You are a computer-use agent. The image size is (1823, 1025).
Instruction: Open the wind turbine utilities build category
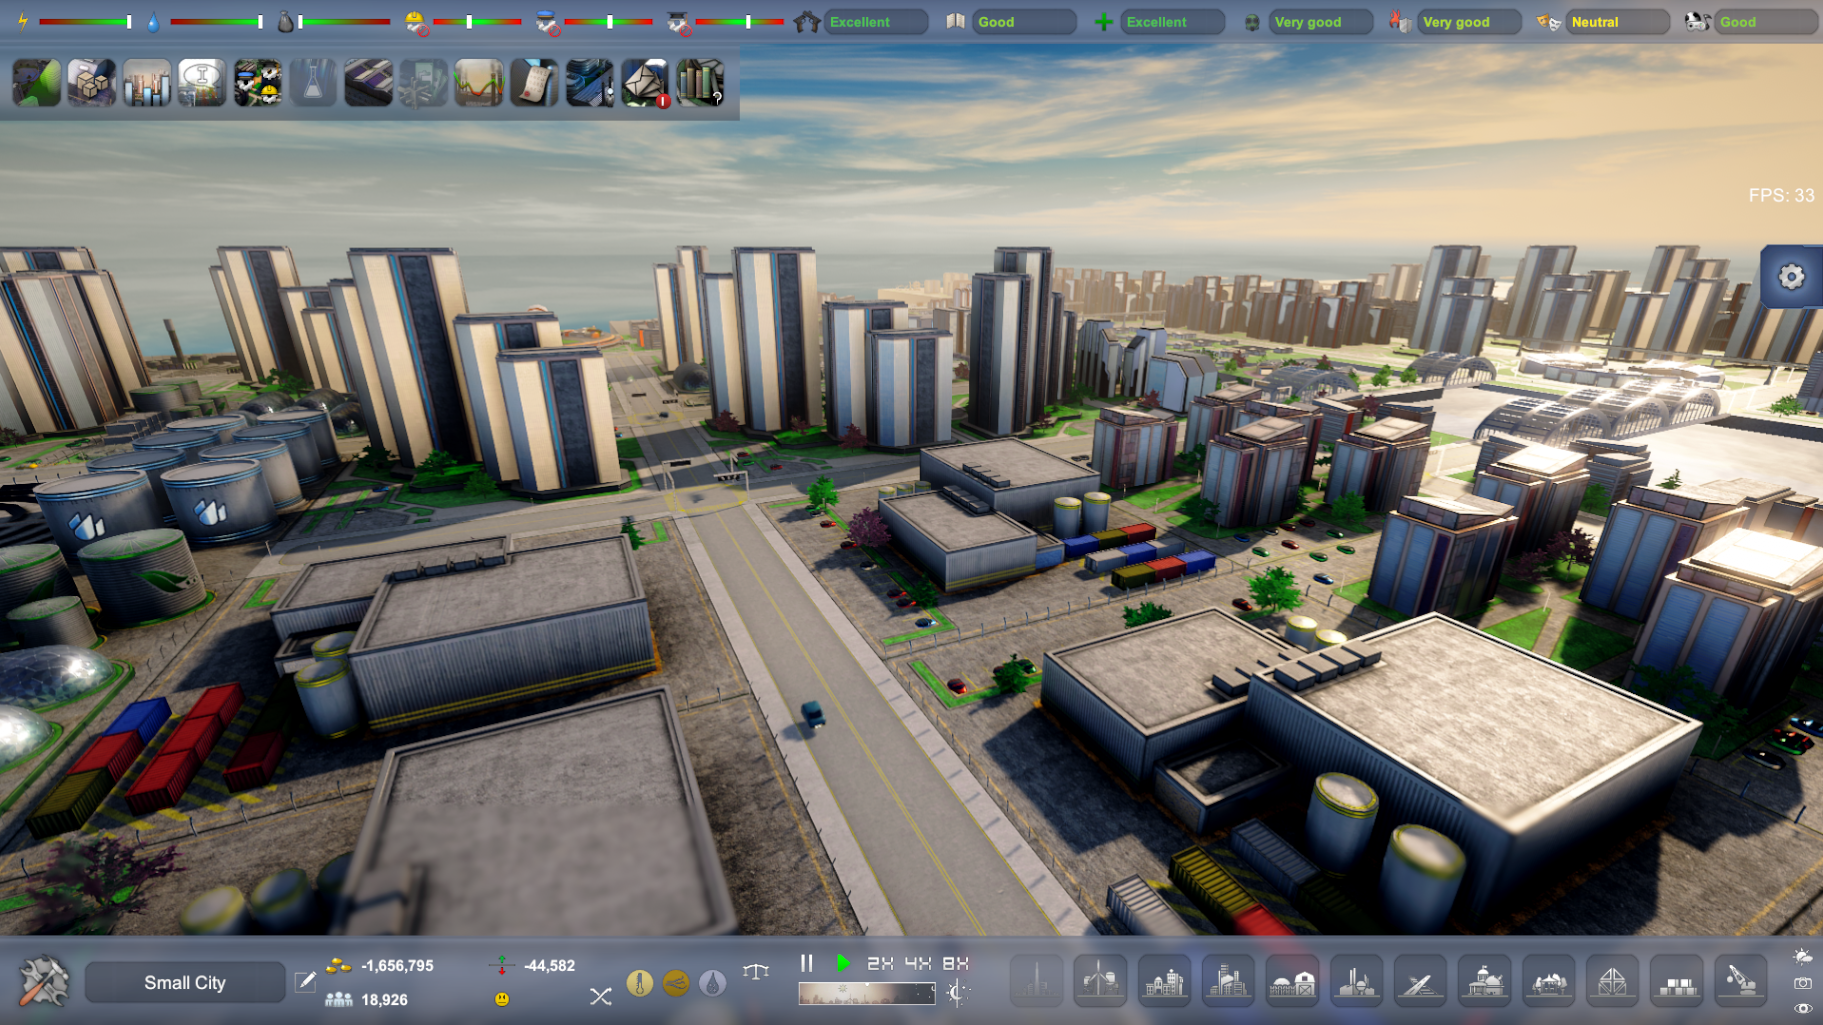(x=1100, y=981)
